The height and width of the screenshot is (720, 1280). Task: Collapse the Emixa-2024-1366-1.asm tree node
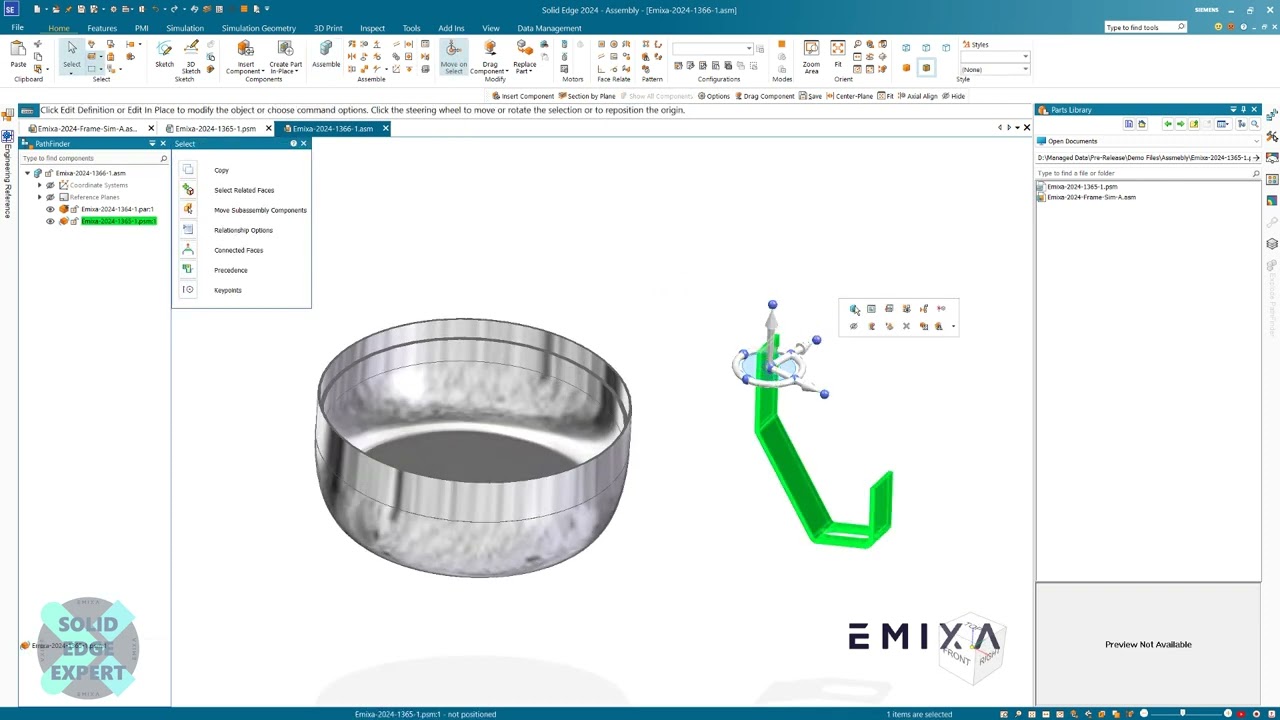[x=27, y=173]
